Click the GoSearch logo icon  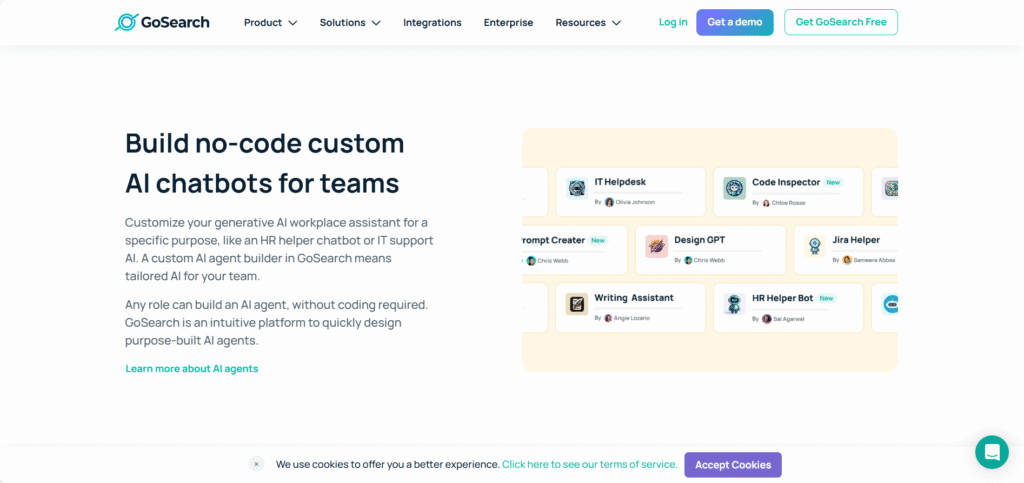coord(127,22)
